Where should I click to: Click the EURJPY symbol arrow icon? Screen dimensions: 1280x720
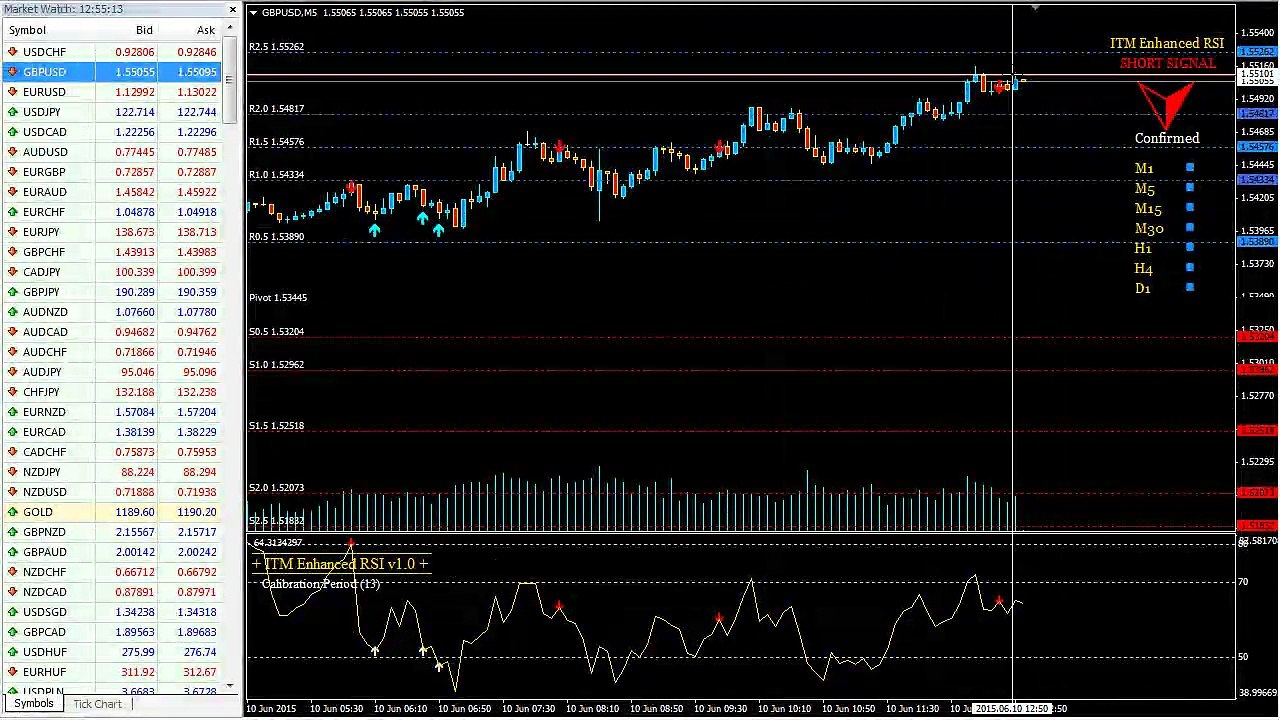click(12, 232)
